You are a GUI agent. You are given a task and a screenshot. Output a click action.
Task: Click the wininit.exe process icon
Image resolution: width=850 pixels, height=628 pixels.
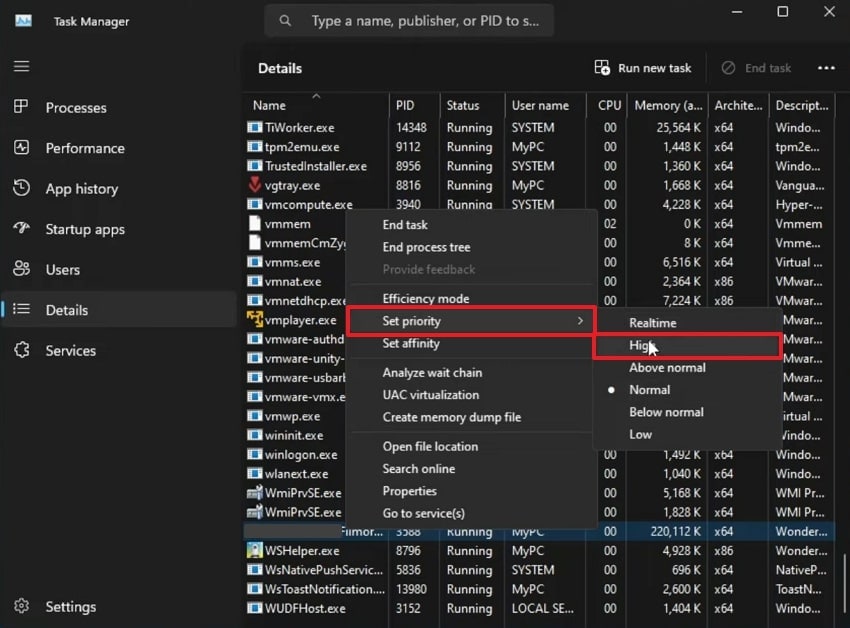[254, 435]
